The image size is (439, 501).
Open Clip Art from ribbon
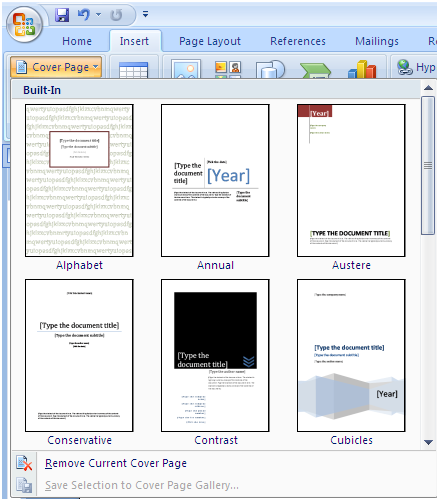point(228,69)
